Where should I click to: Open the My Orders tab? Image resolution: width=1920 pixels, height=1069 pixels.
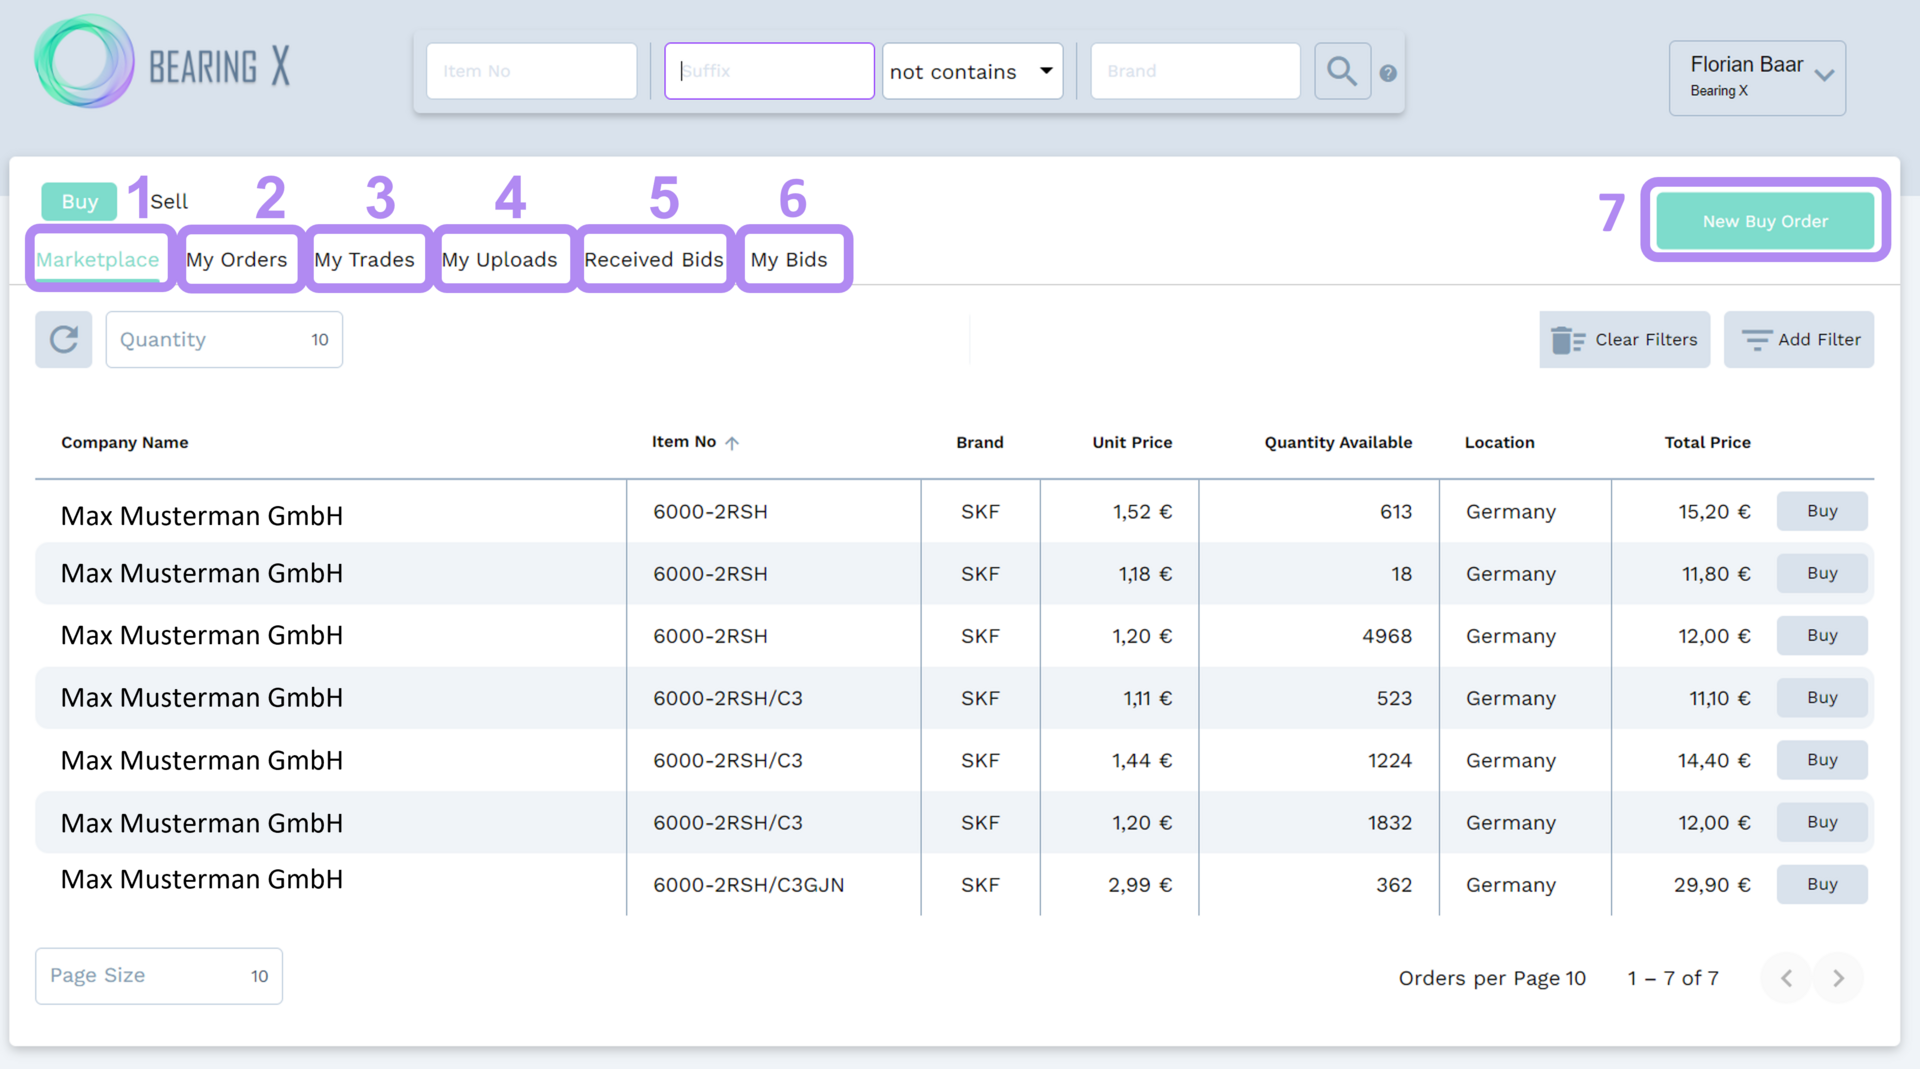tap(237, 260)
